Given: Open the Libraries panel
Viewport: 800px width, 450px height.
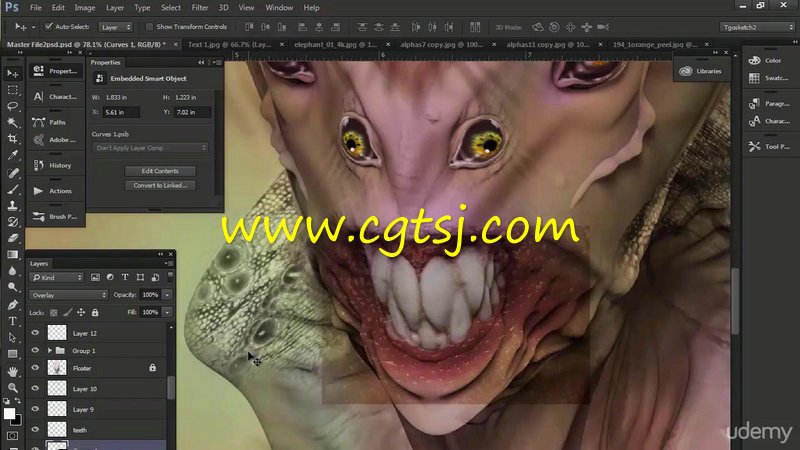Looking at the screenshot, I should [x=701, y=71].
